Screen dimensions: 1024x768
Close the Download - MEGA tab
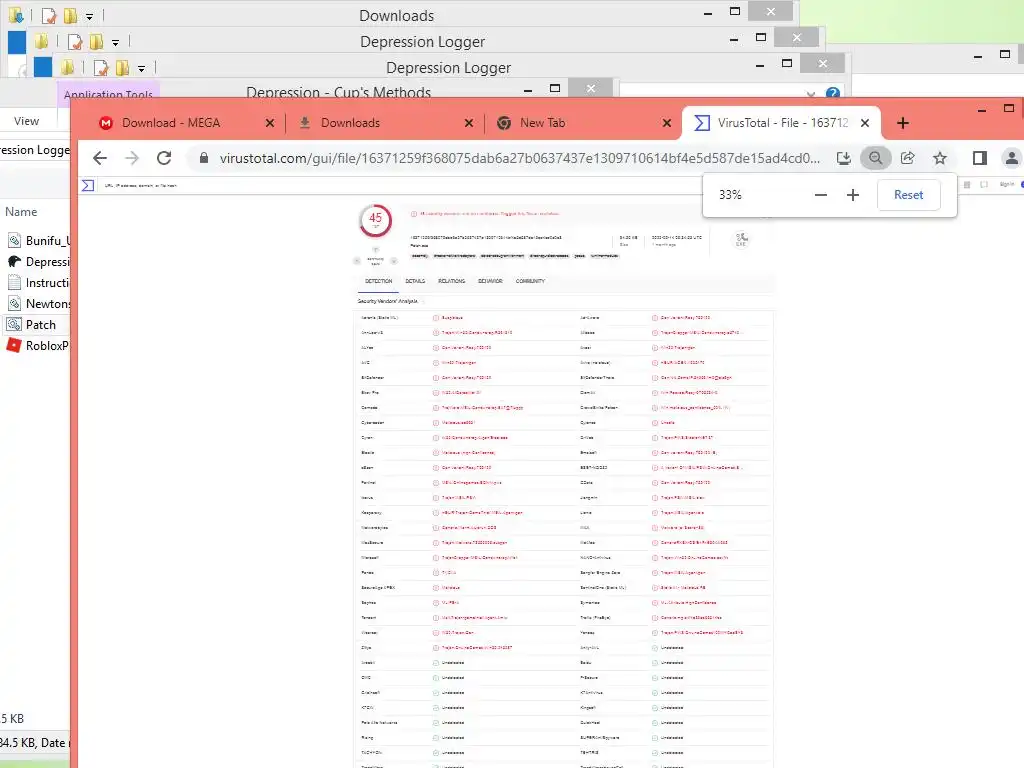click(270, 123)
